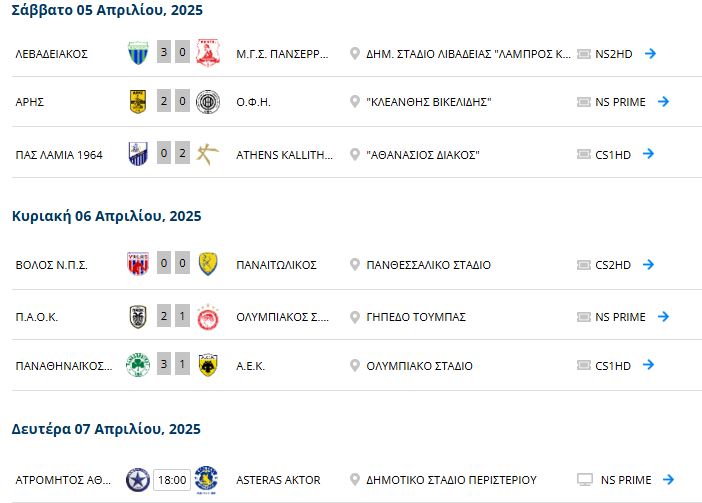This screenshot has height=503, width=702.
Task: Click the ΛΕΒΑΔΕΙΑΚΟΣ team name
Action: point(51,54)
